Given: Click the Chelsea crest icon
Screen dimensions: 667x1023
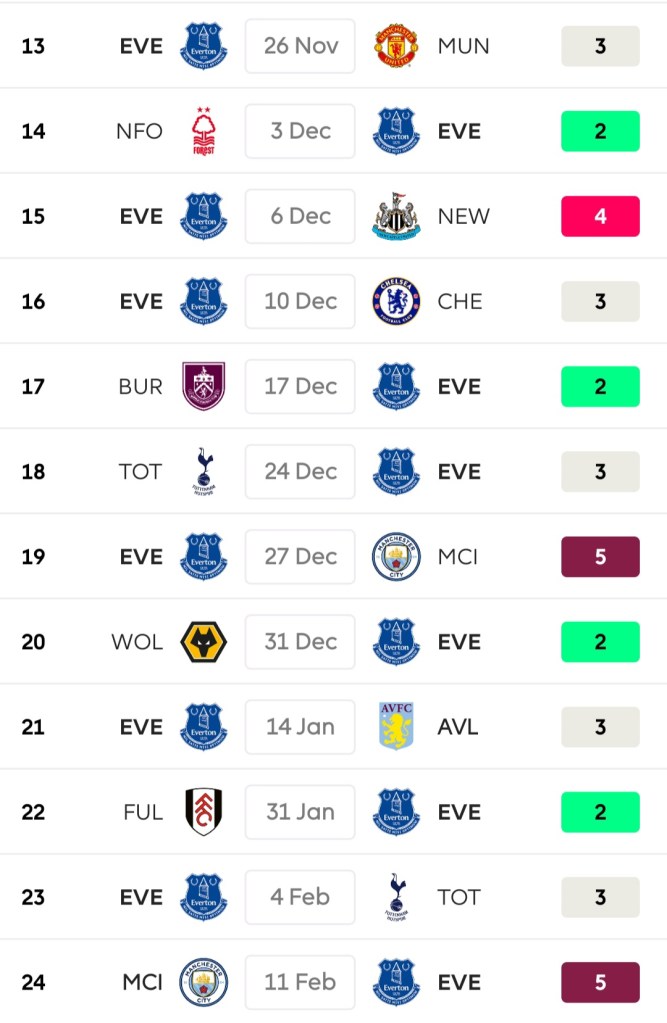Looking at the screenshot, I should coord(396,301).
